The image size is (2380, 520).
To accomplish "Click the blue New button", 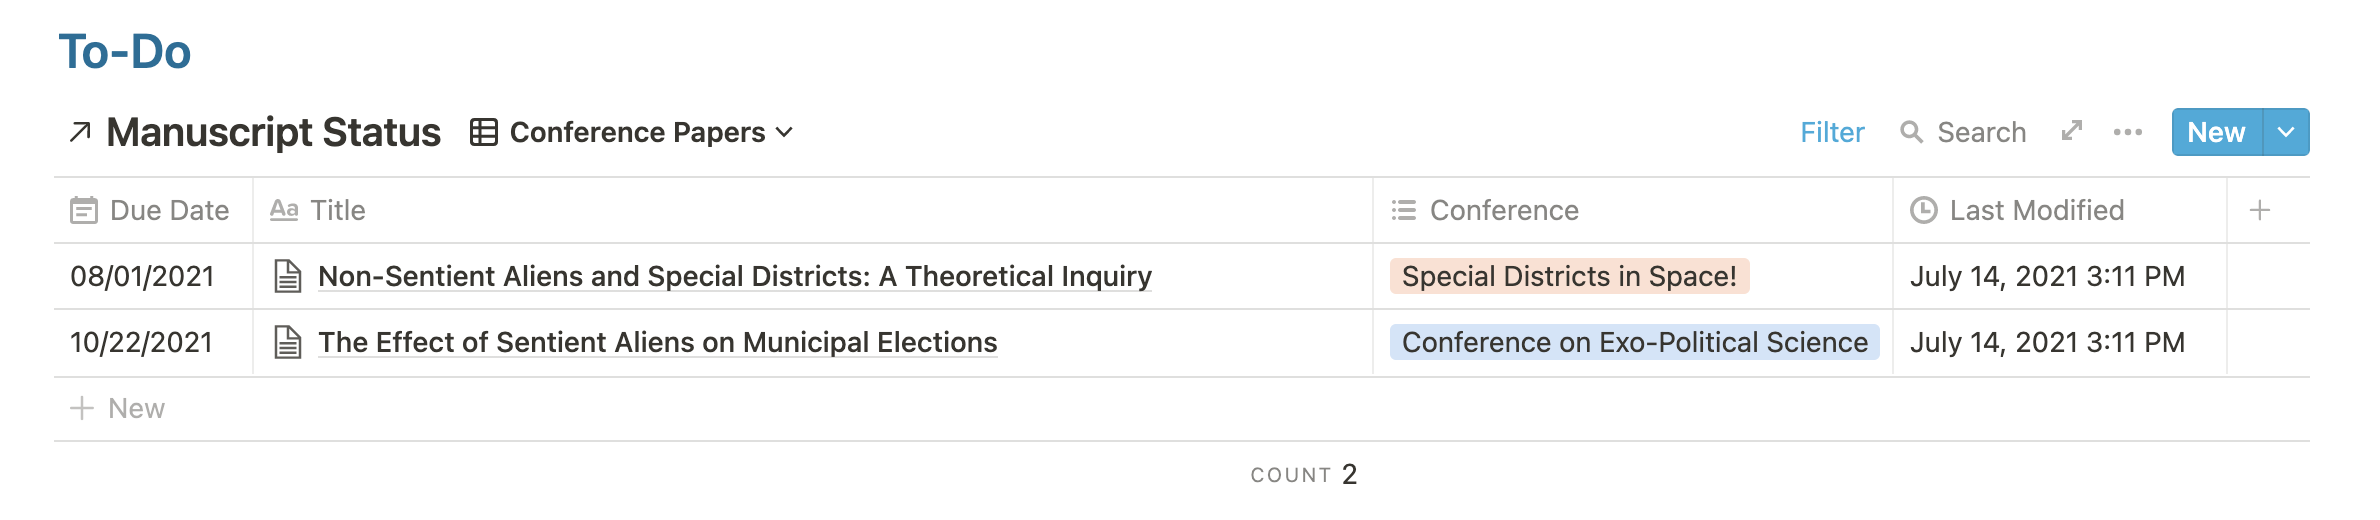I will pos(2217,132).
